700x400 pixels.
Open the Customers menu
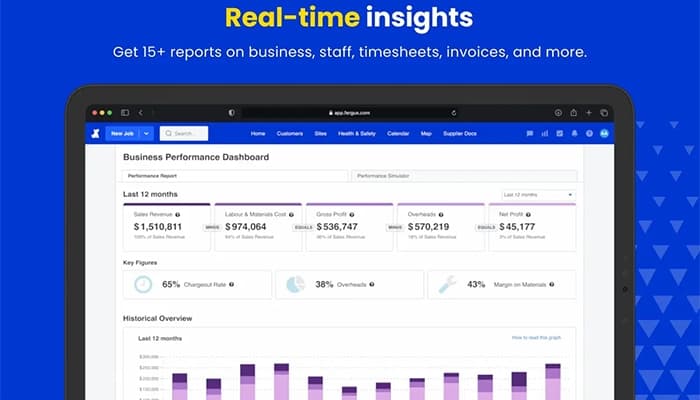point(290,133)
